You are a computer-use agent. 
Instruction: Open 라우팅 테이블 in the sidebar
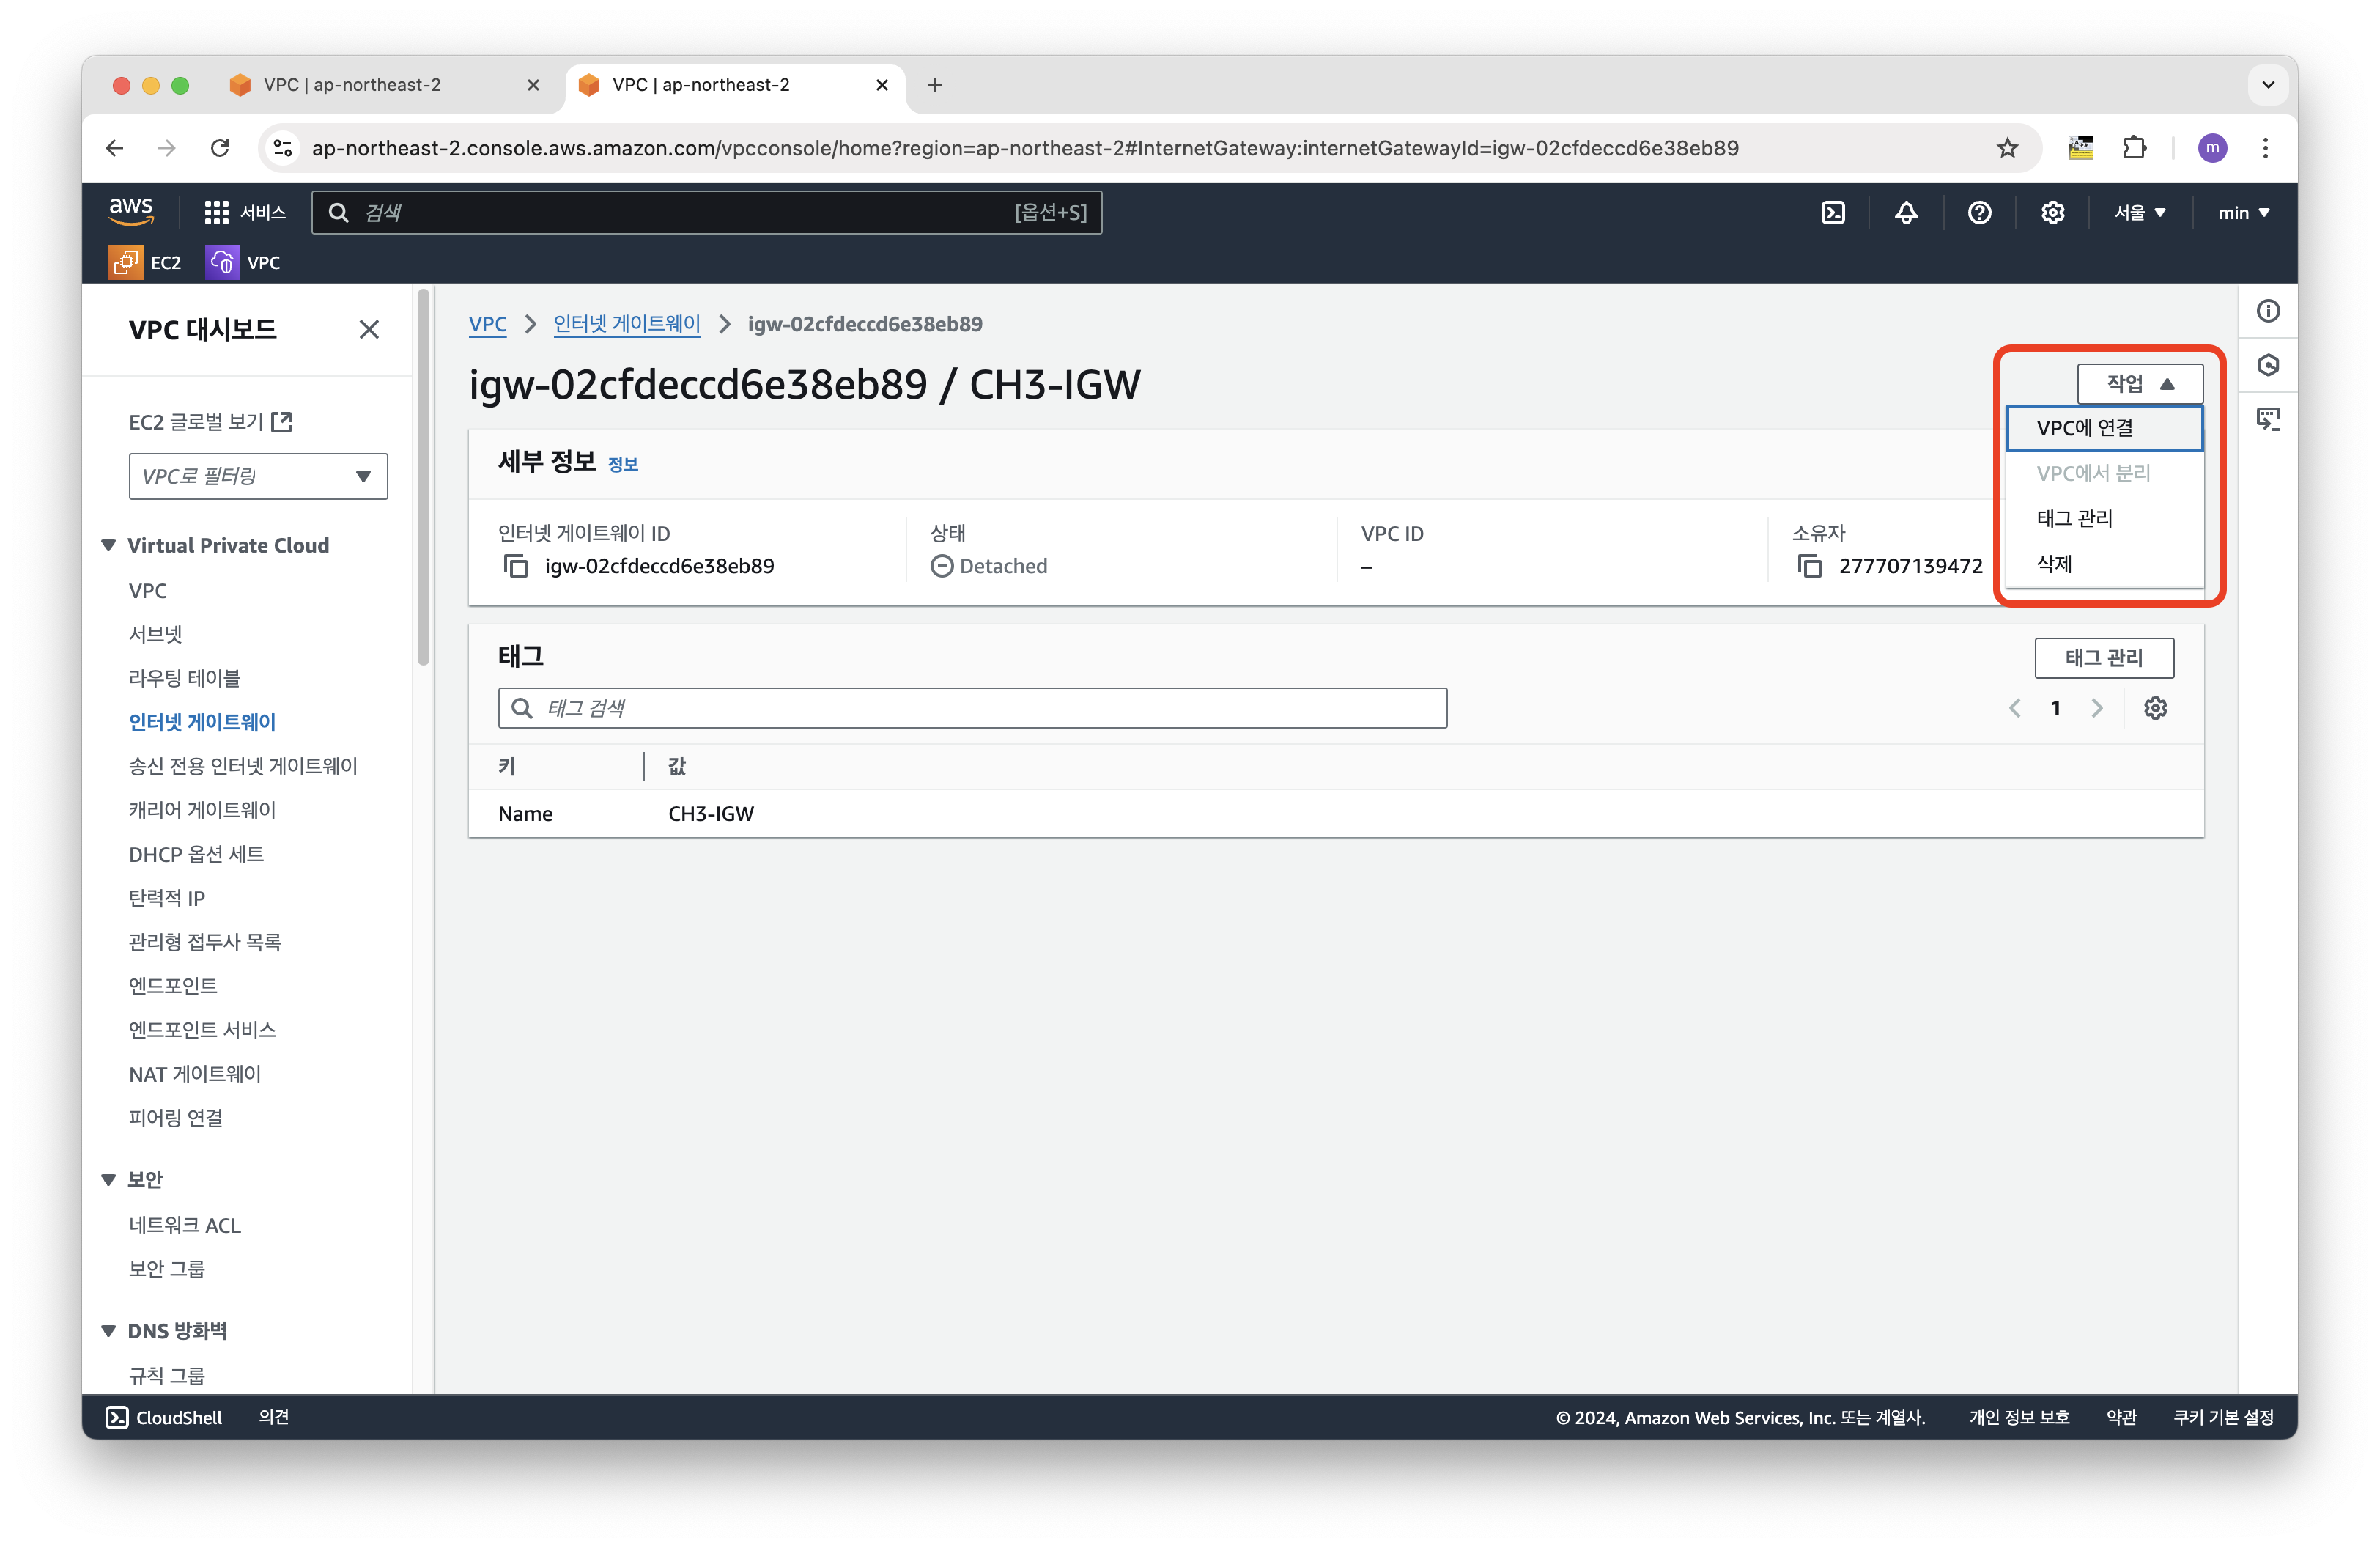[185, 678]
